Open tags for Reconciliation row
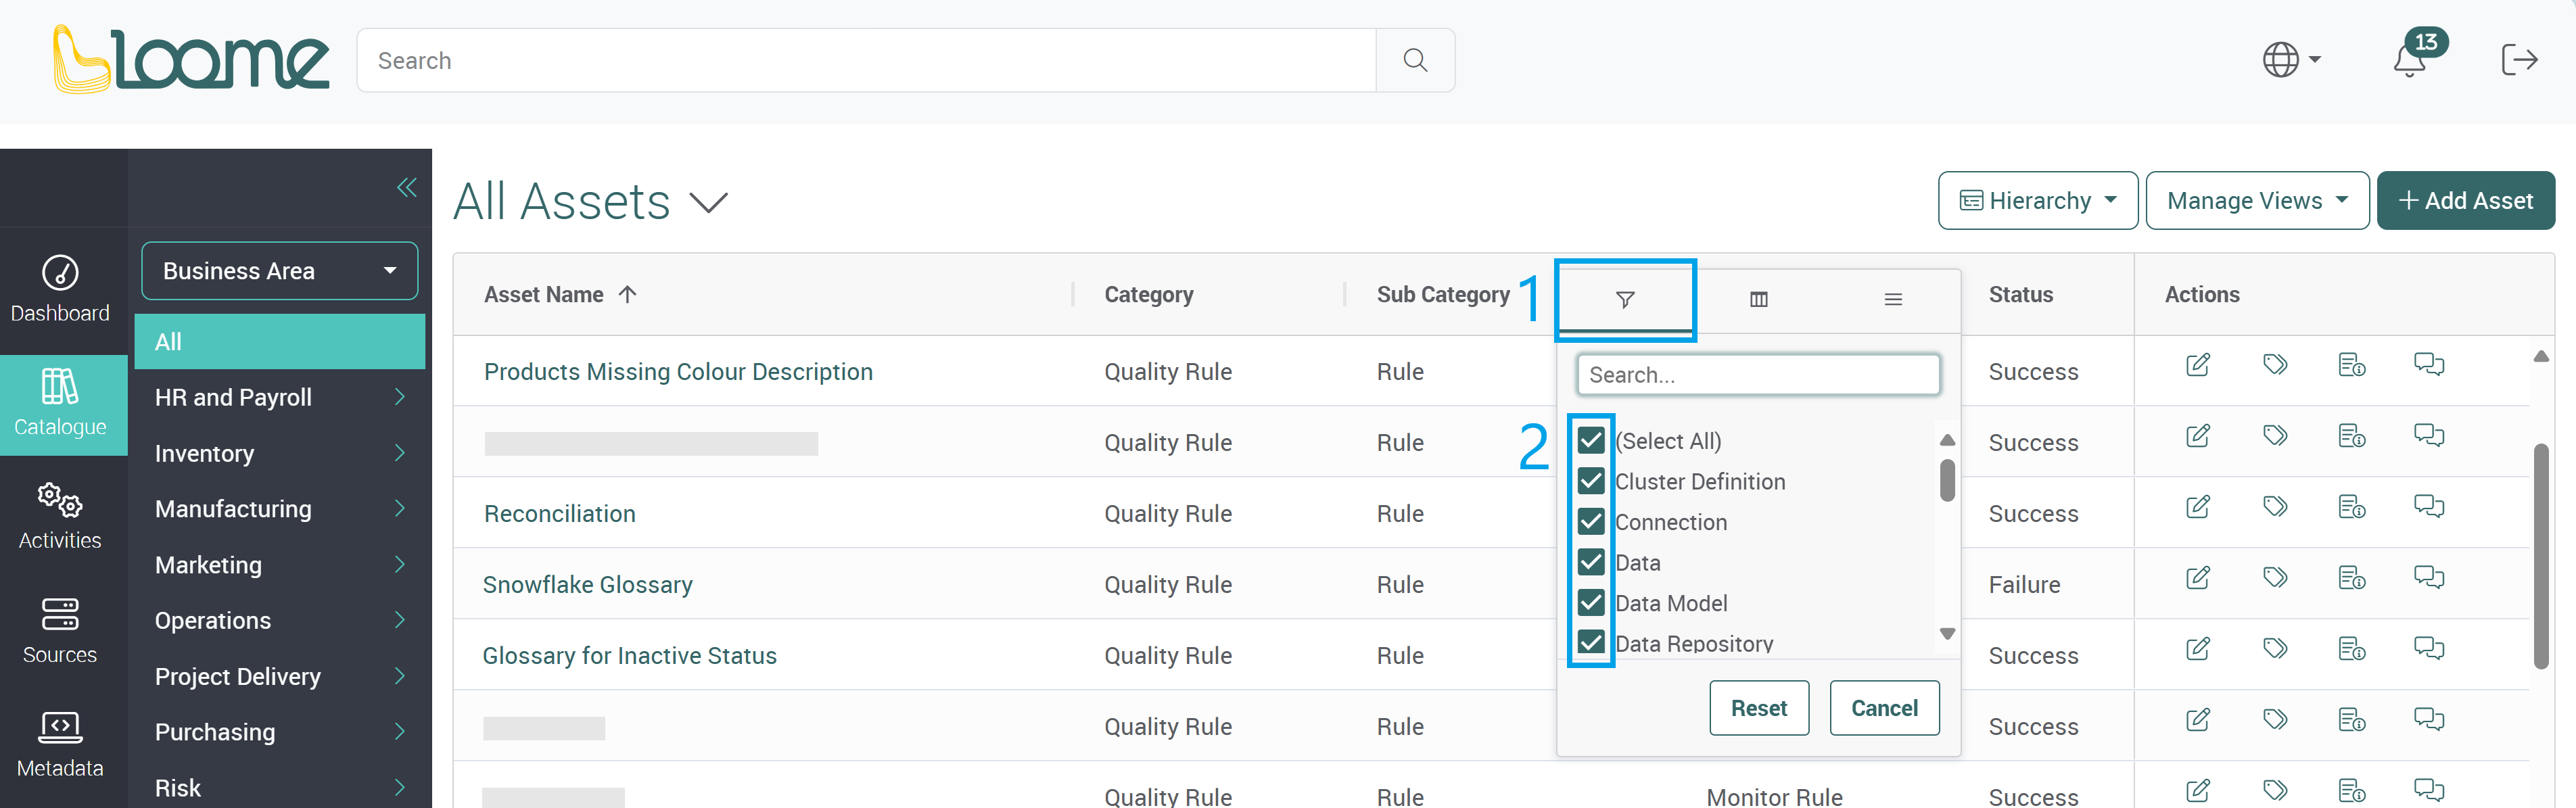 pyautogui.click(x=2275, y=507)
